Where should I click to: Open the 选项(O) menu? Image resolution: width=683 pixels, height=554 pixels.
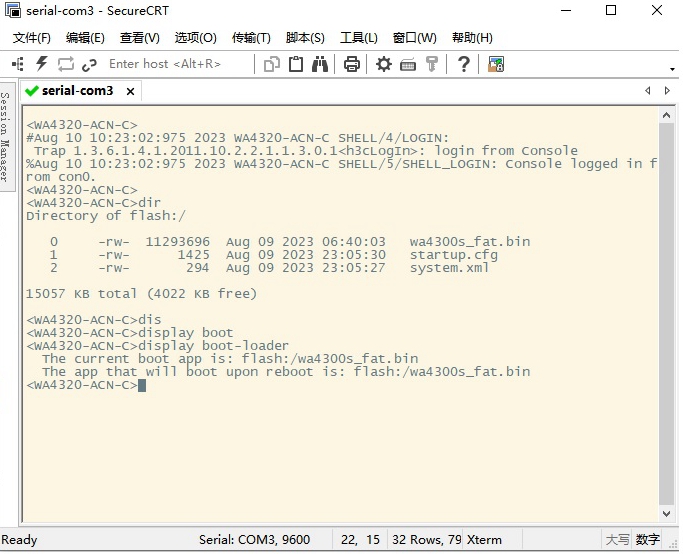[195, 38]
